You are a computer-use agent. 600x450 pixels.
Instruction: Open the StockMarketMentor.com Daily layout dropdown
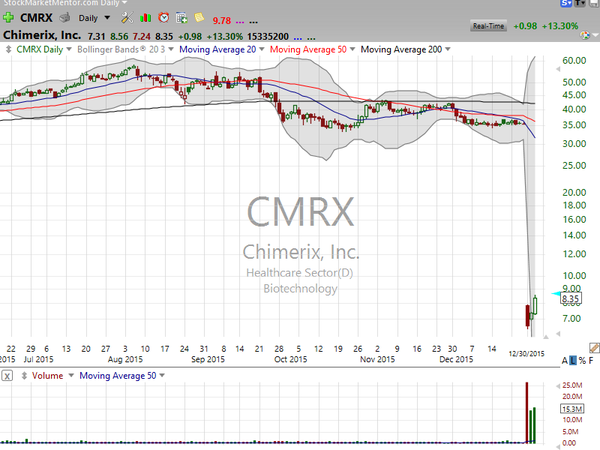click(x=124, y=3)
